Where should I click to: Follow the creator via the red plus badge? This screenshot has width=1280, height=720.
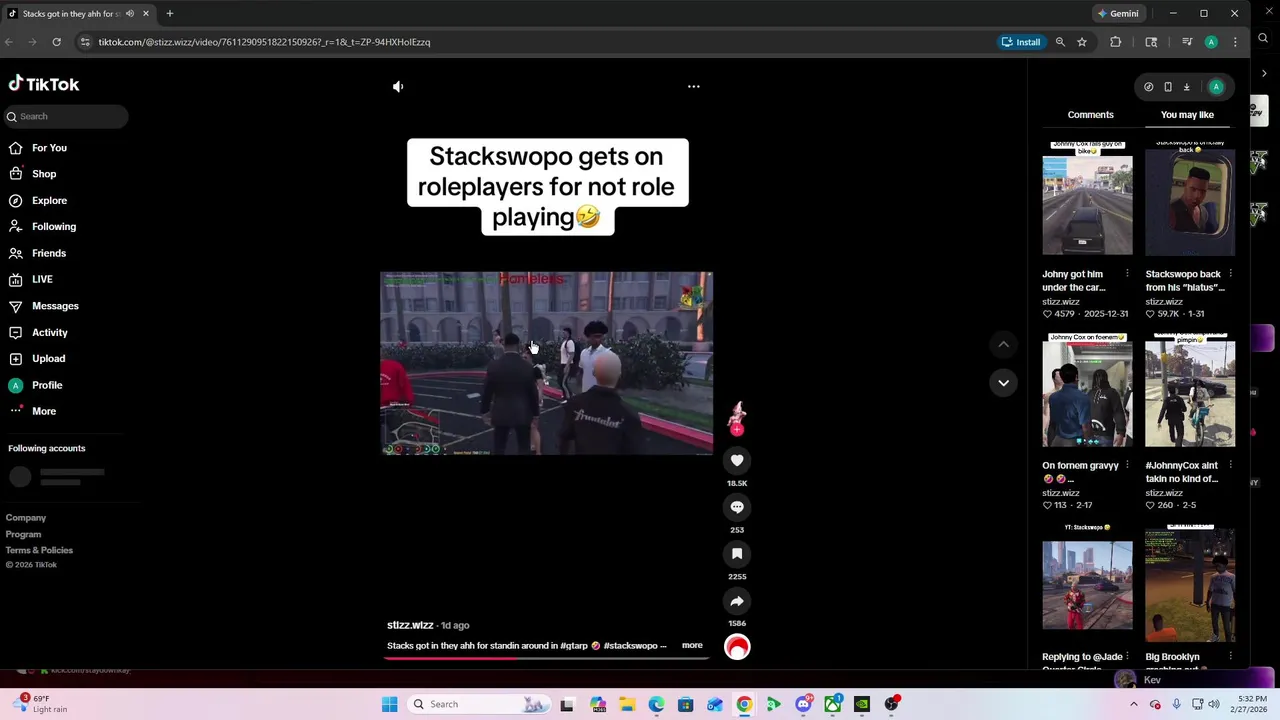737,430
